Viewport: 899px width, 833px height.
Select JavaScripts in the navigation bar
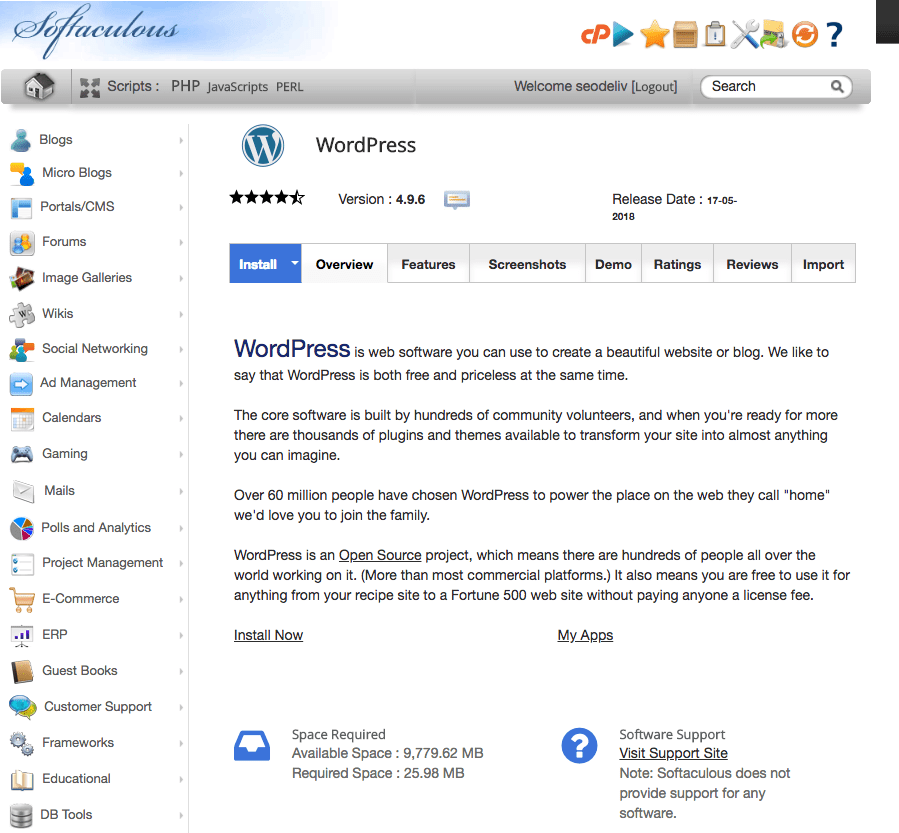tap(237, 87)
